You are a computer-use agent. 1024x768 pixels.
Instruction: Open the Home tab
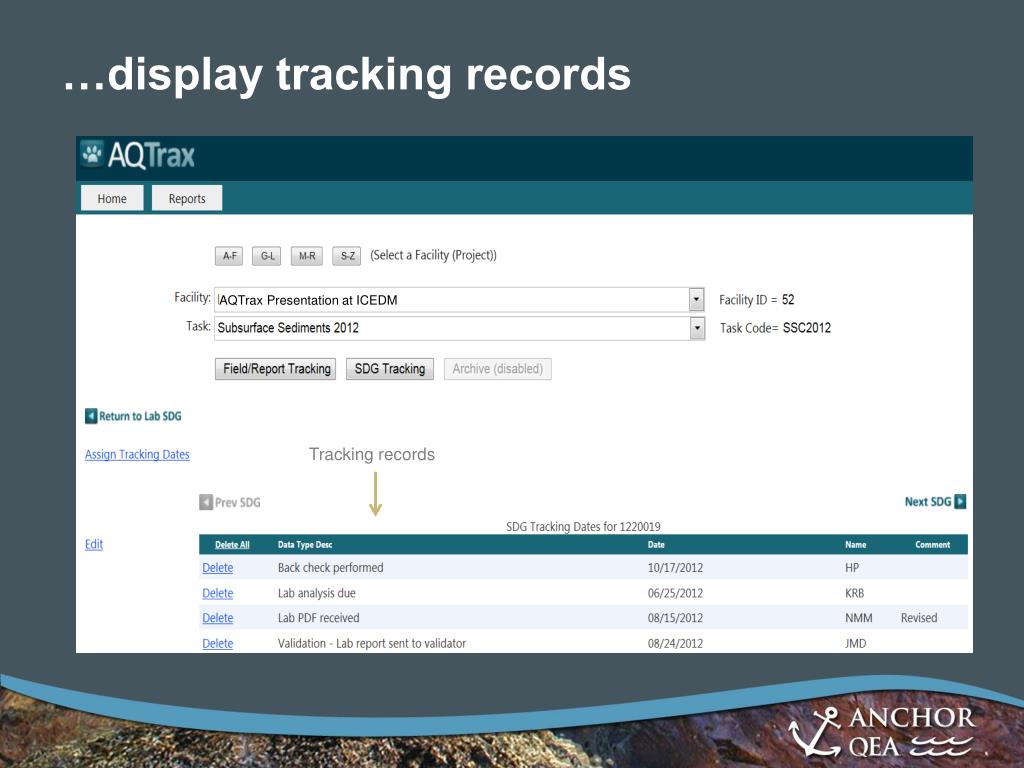[112, 198]
